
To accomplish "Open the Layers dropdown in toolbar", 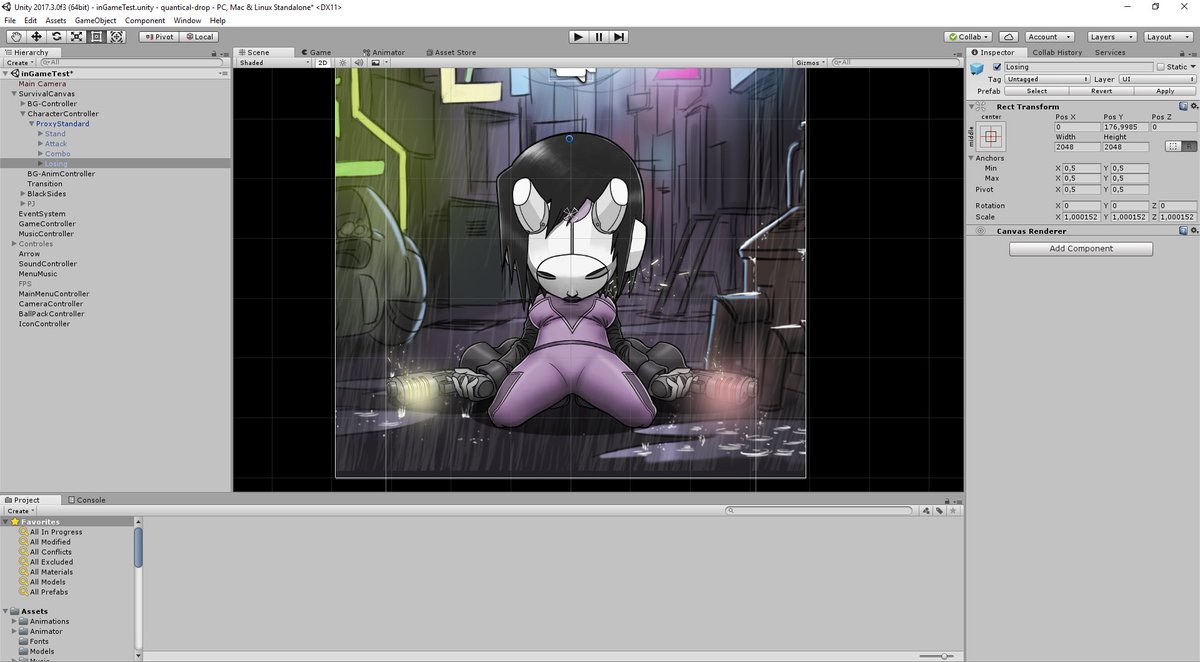I will pos(1110,37).
